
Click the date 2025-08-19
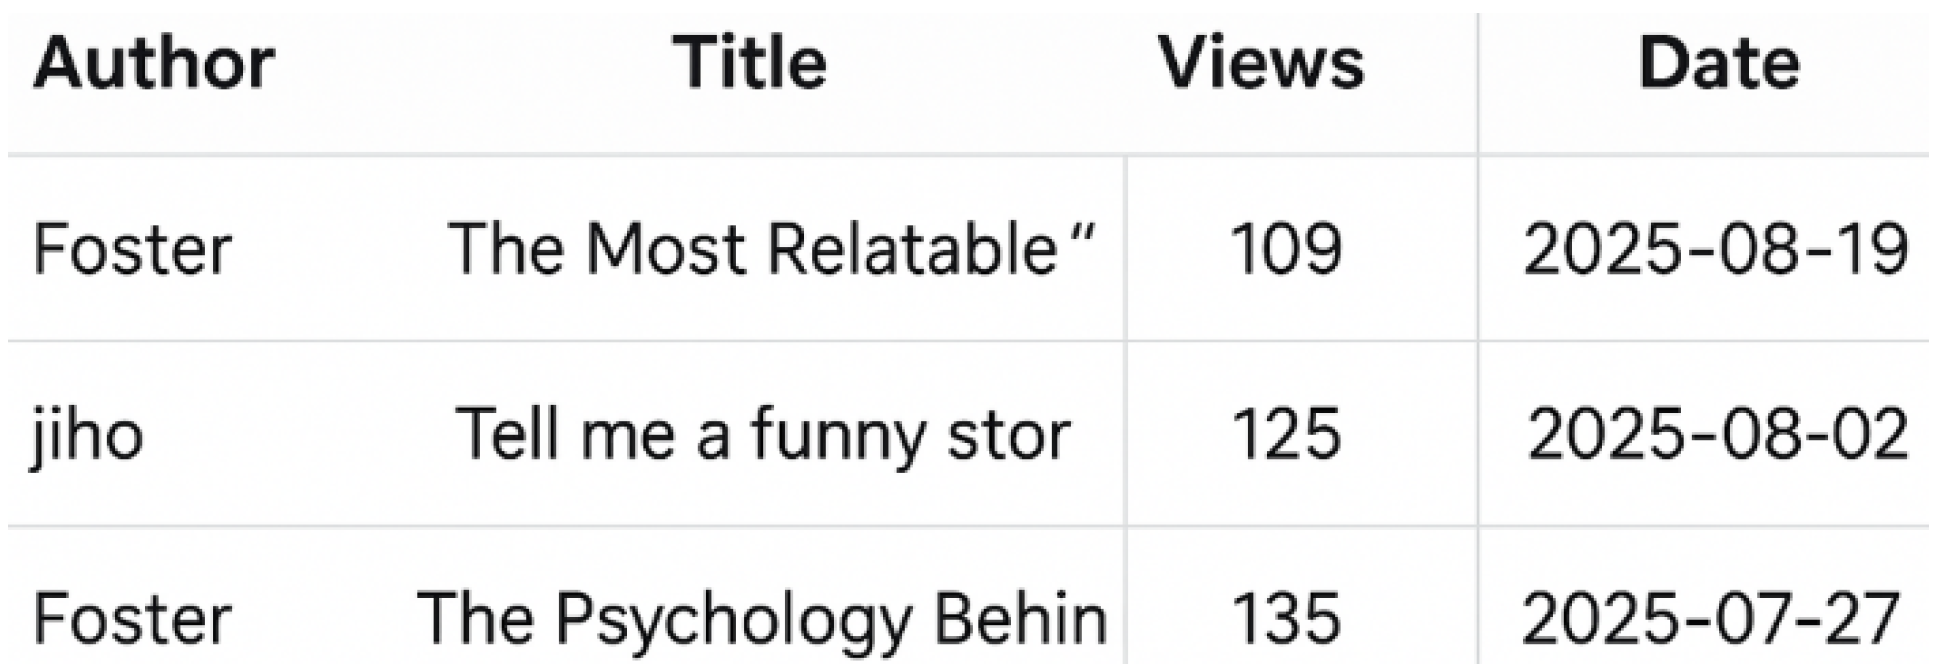coord(1714,249)
